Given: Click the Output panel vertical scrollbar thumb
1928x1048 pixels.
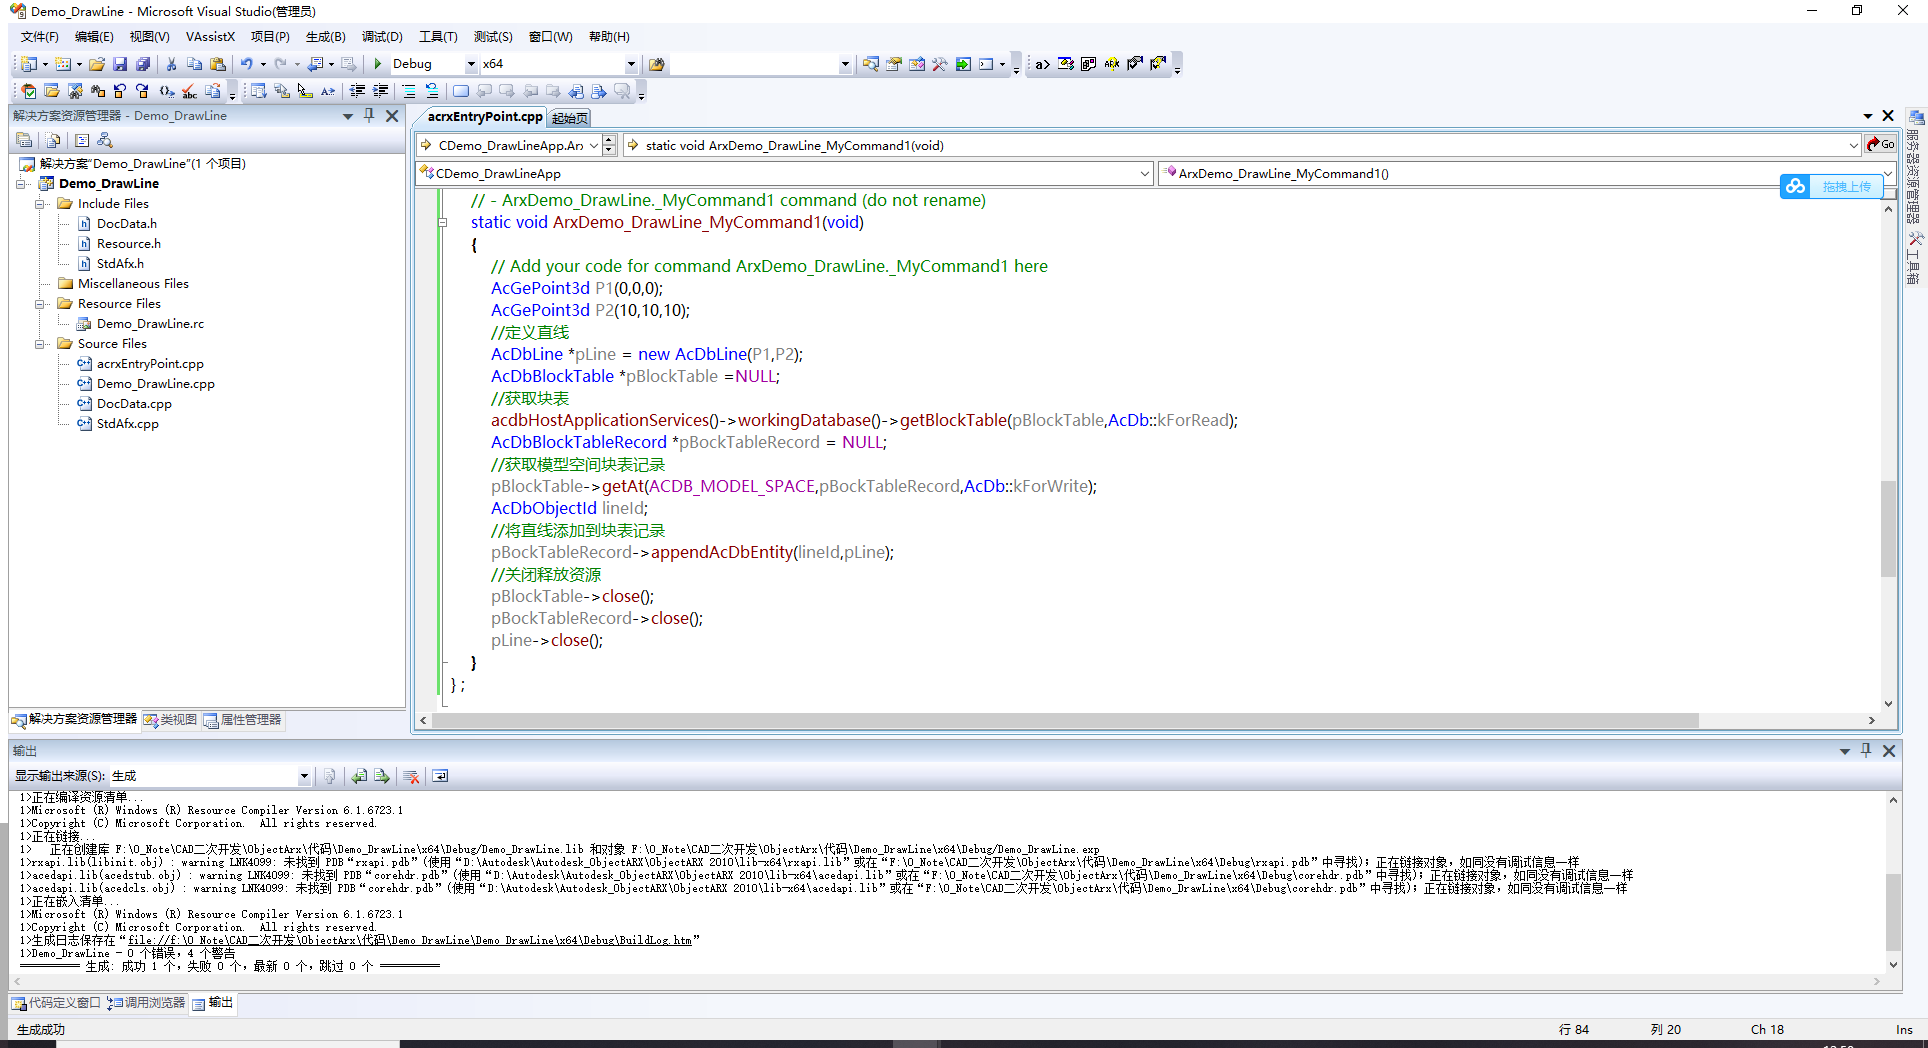Looking at the screenshot, I should 1893,912.
